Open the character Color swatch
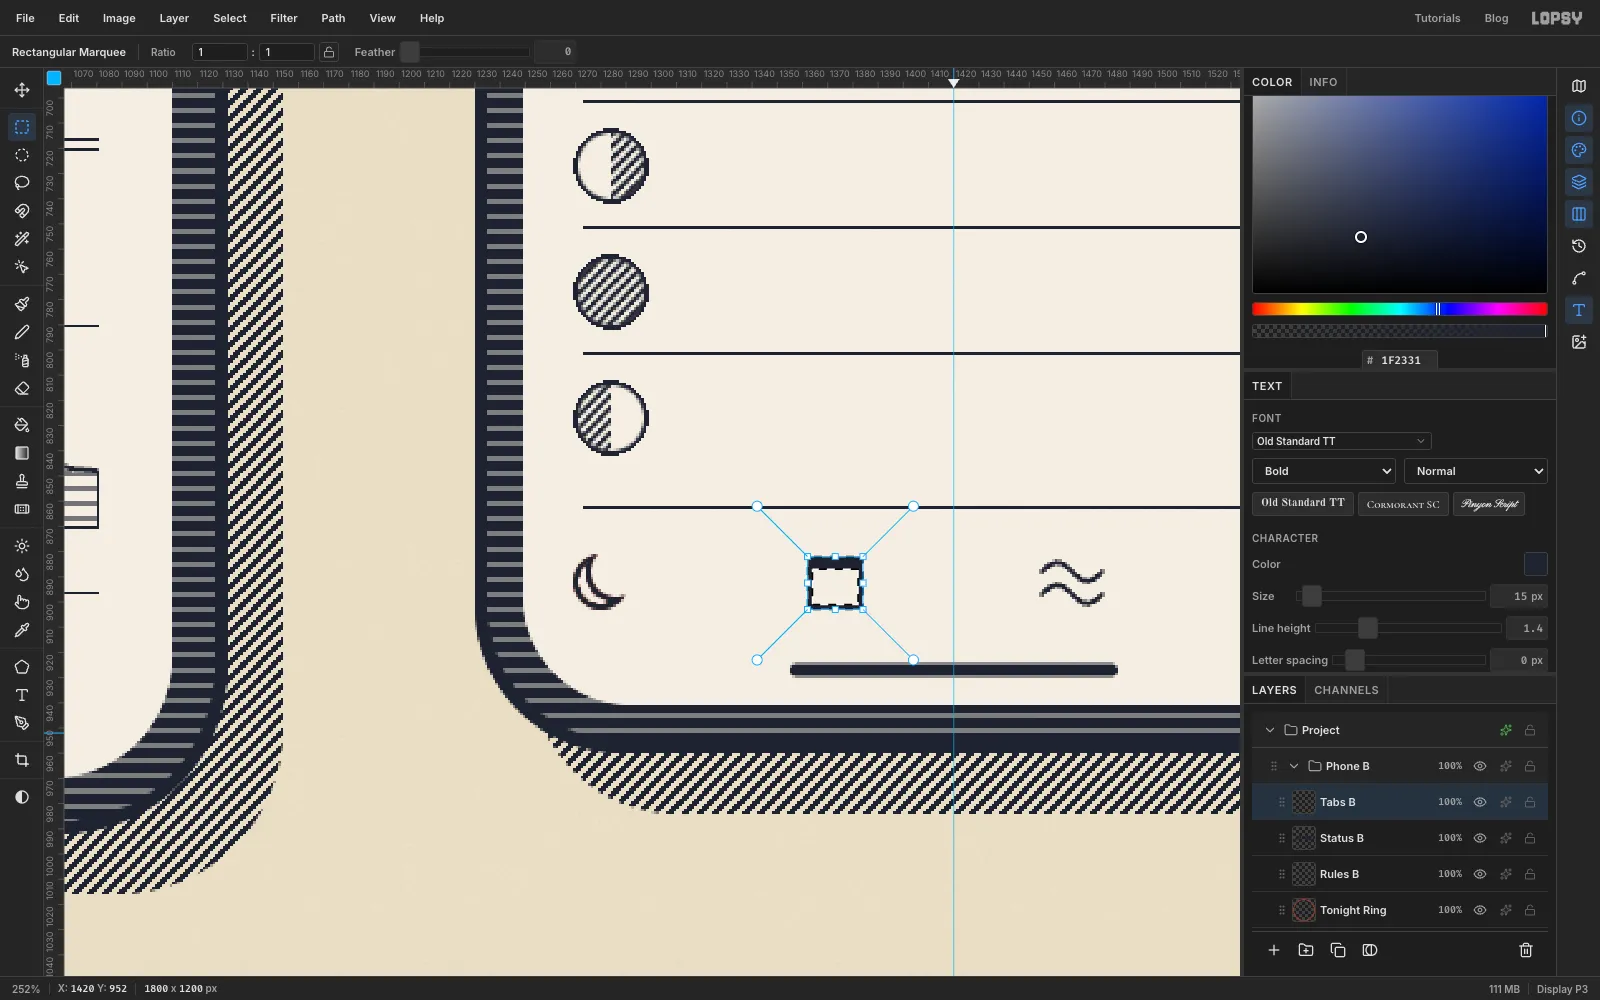Image resolution: width=1600 pixels, height=1000 pixels. (1535, 564)
